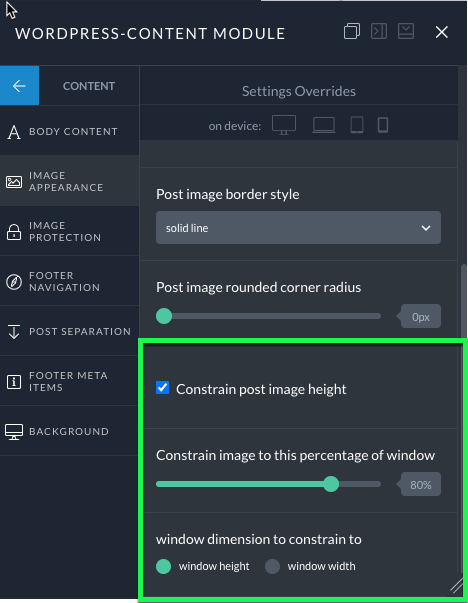Uncheck Constrain post image height
Screen dimensions: 468x603
tap(162, 388)
